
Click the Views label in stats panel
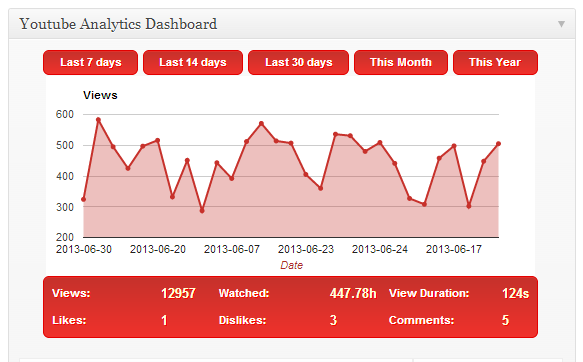71,294
